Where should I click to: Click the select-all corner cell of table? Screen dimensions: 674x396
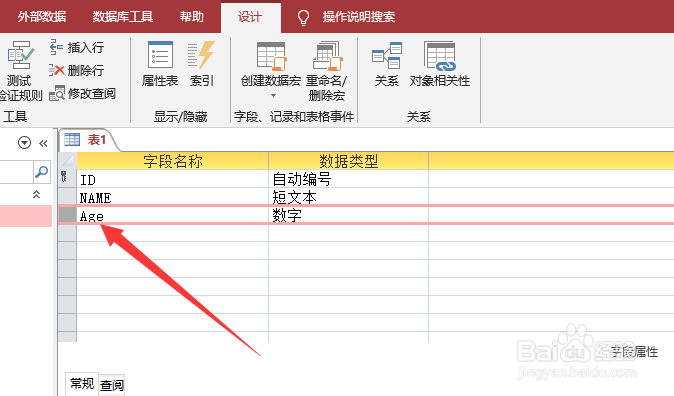pyautogui.click(x=67, y=160)
